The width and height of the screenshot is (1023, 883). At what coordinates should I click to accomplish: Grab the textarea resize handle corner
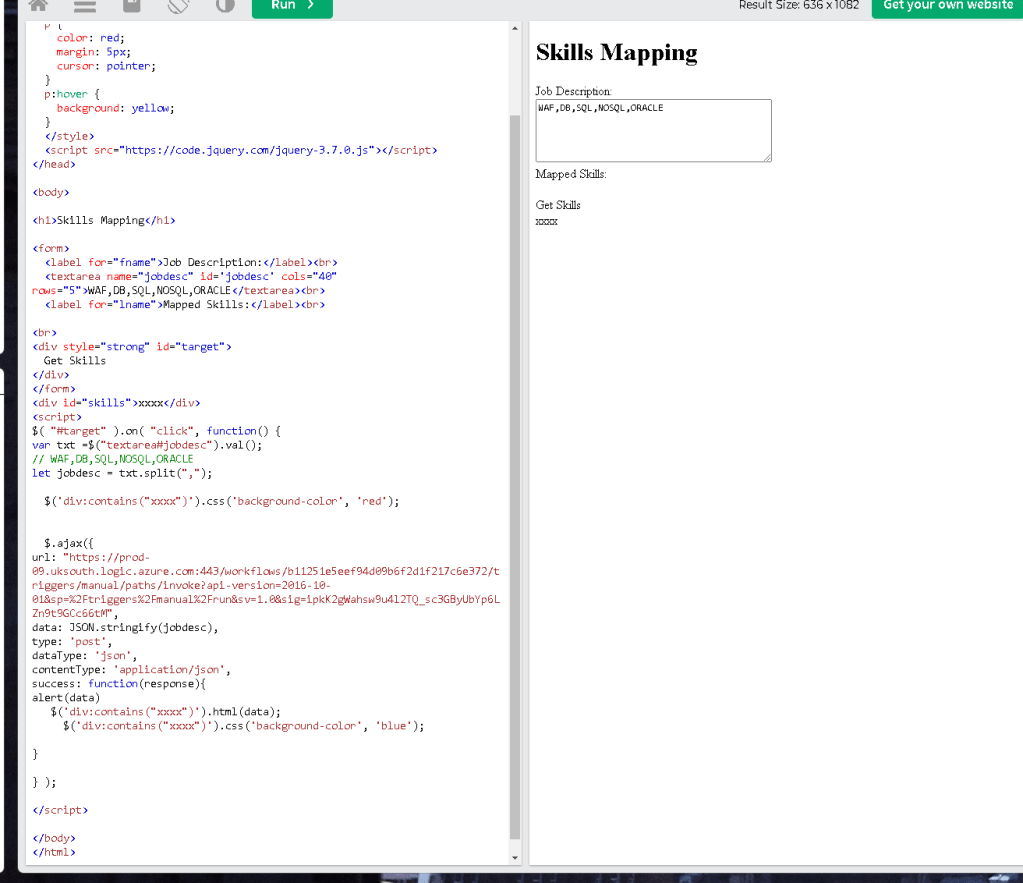767,157
